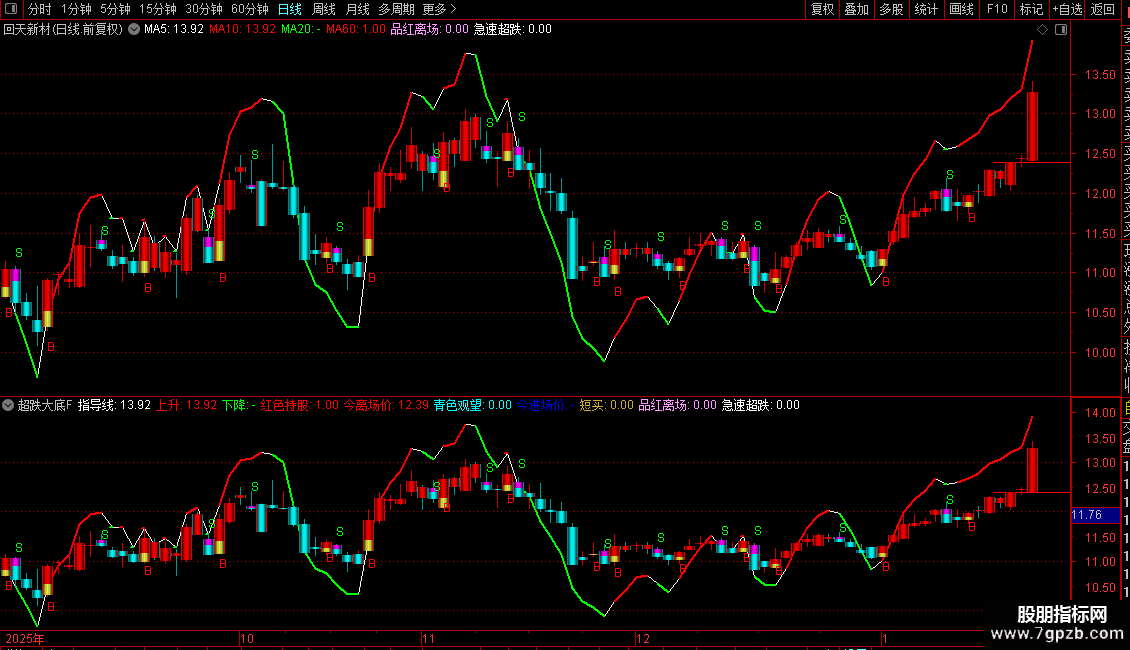Click the 10.00 price axis label in main chart
Screen dimensions: 1130x650
tap(1100, 352)
